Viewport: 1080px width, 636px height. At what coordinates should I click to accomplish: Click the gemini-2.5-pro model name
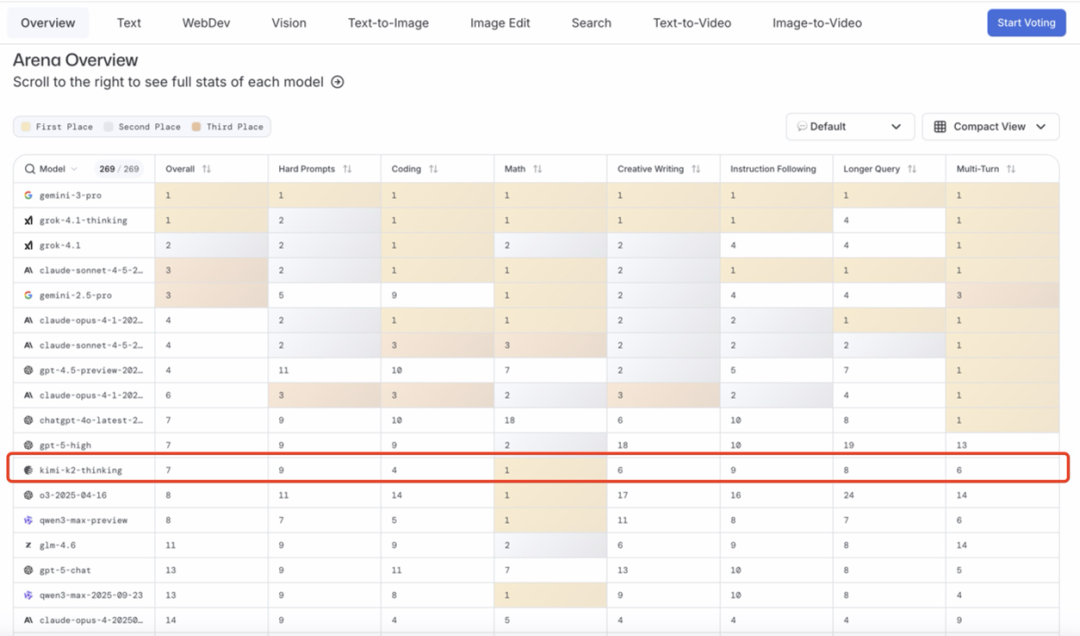pos(75,295)
